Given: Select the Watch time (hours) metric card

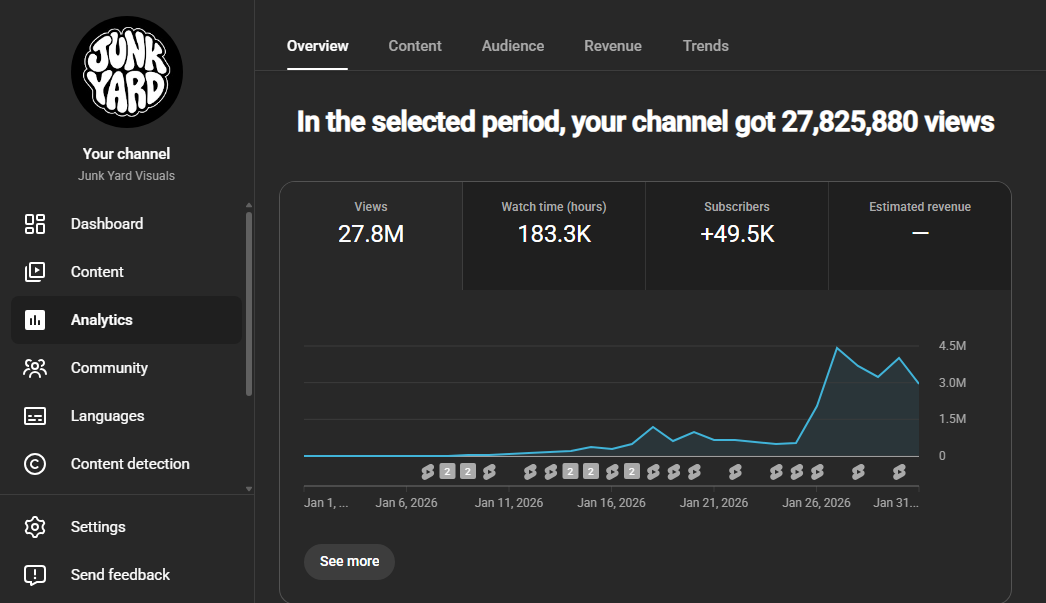Looking at the screenshot, I should tap(554, 236).
